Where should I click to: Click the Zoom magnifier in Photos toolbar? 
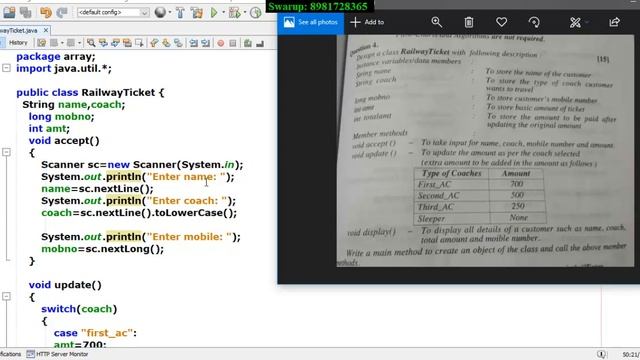tap(437, 22)
